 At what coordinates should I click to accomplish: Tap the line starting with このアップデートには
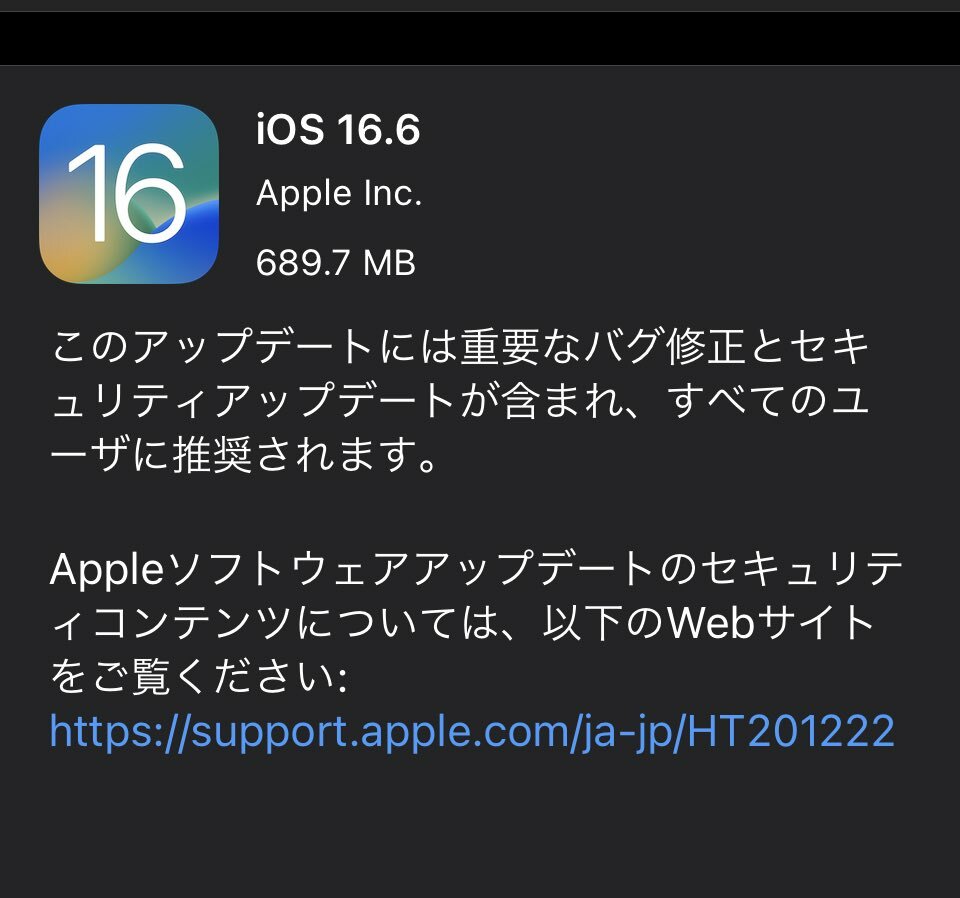click(460, 346)
